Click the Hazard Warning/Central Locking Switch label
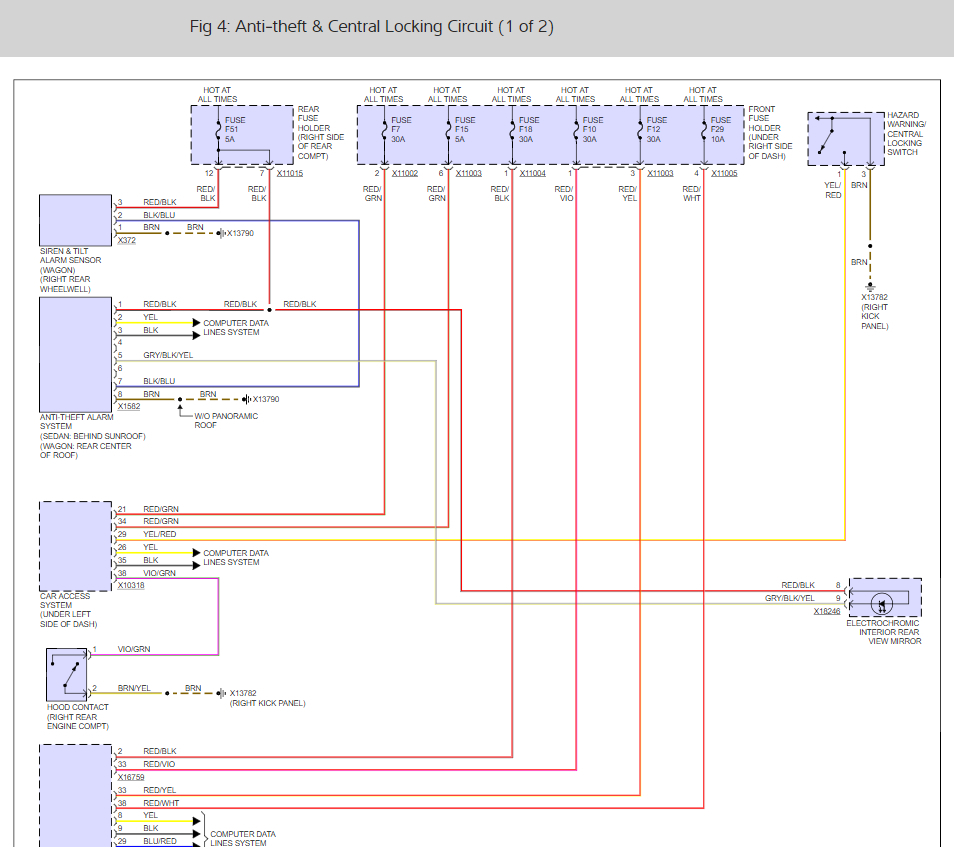Viewport: 954px width, 863px height. 906,133
